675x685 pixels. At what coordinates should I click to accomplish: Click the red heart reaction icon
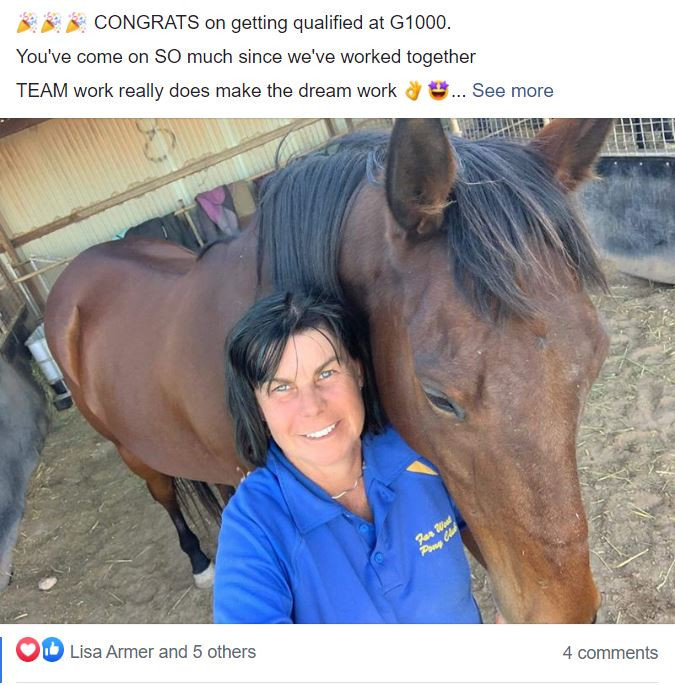pos(28,650)
